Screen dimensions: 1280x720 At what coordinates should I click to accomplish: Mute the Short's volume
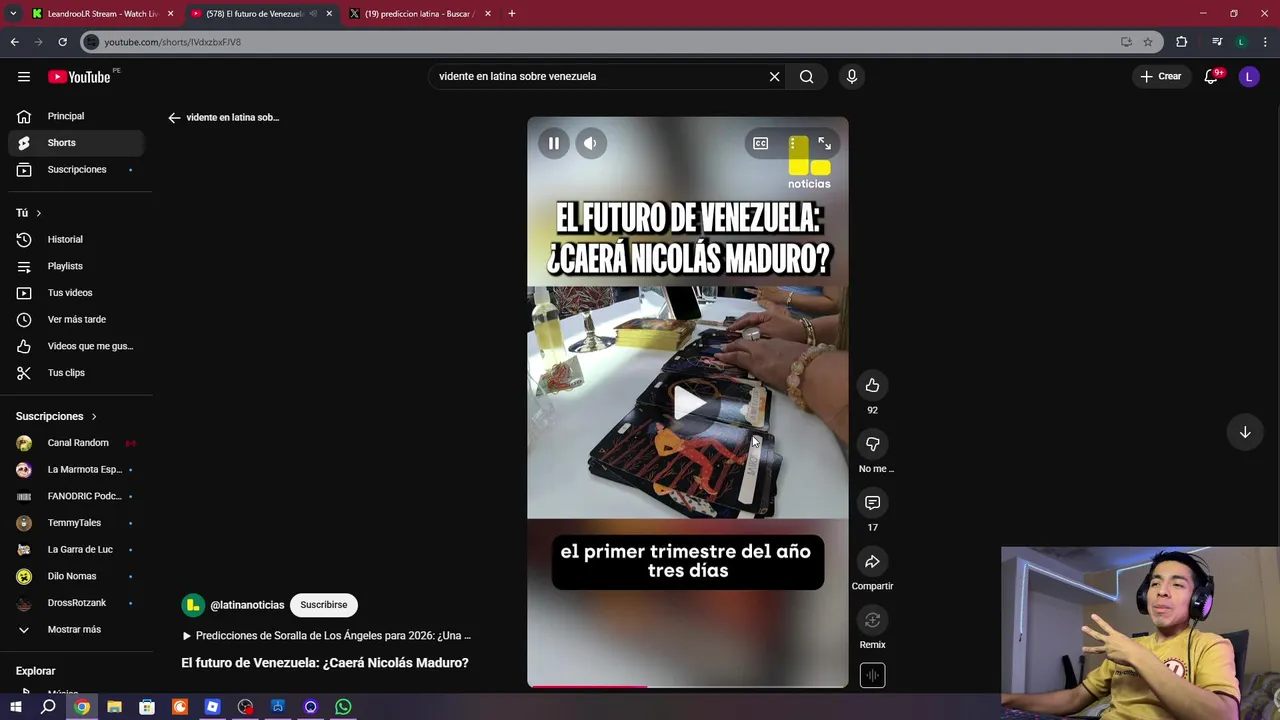point(590,143)
